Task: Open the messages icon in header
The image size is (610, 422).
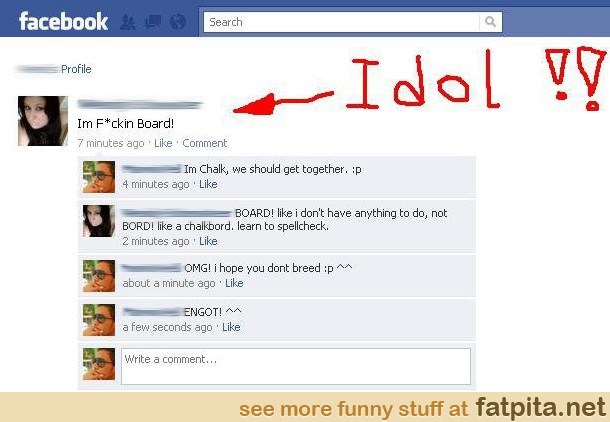Action: click(x=152, y=22)
